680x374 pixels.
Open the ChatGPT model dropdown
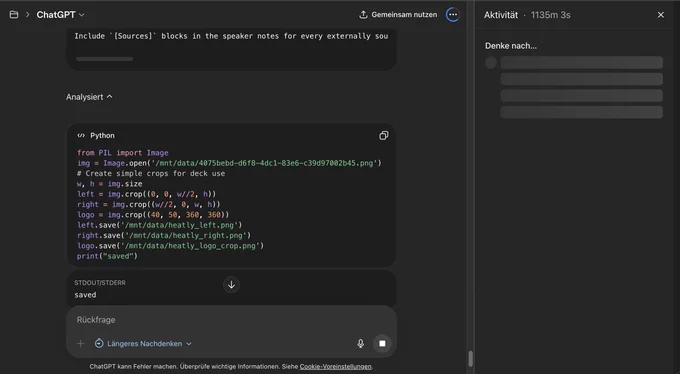60,15
